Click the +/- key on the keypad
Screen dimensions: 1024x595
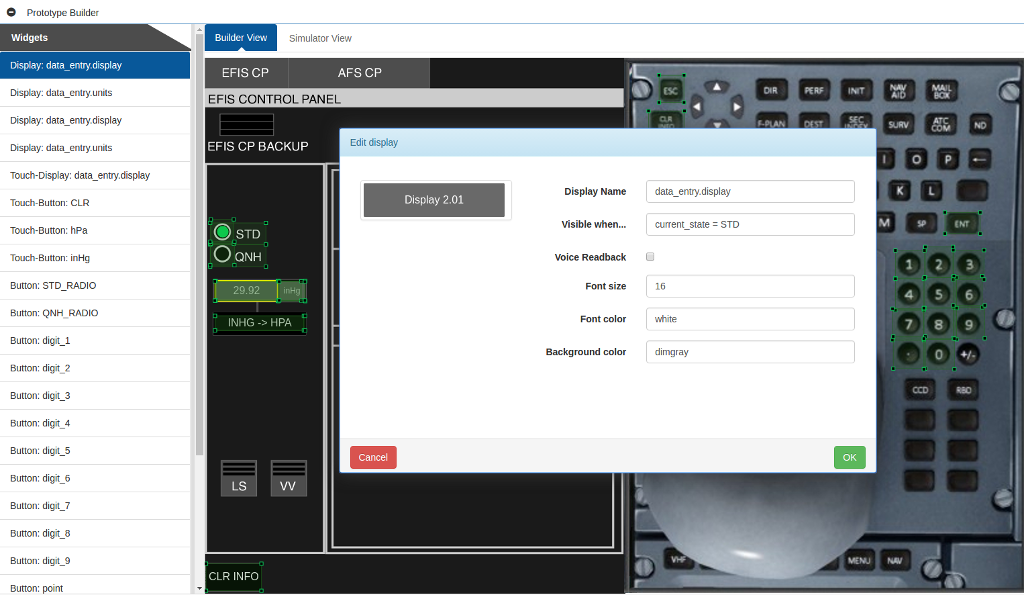[x=968, y=355]
